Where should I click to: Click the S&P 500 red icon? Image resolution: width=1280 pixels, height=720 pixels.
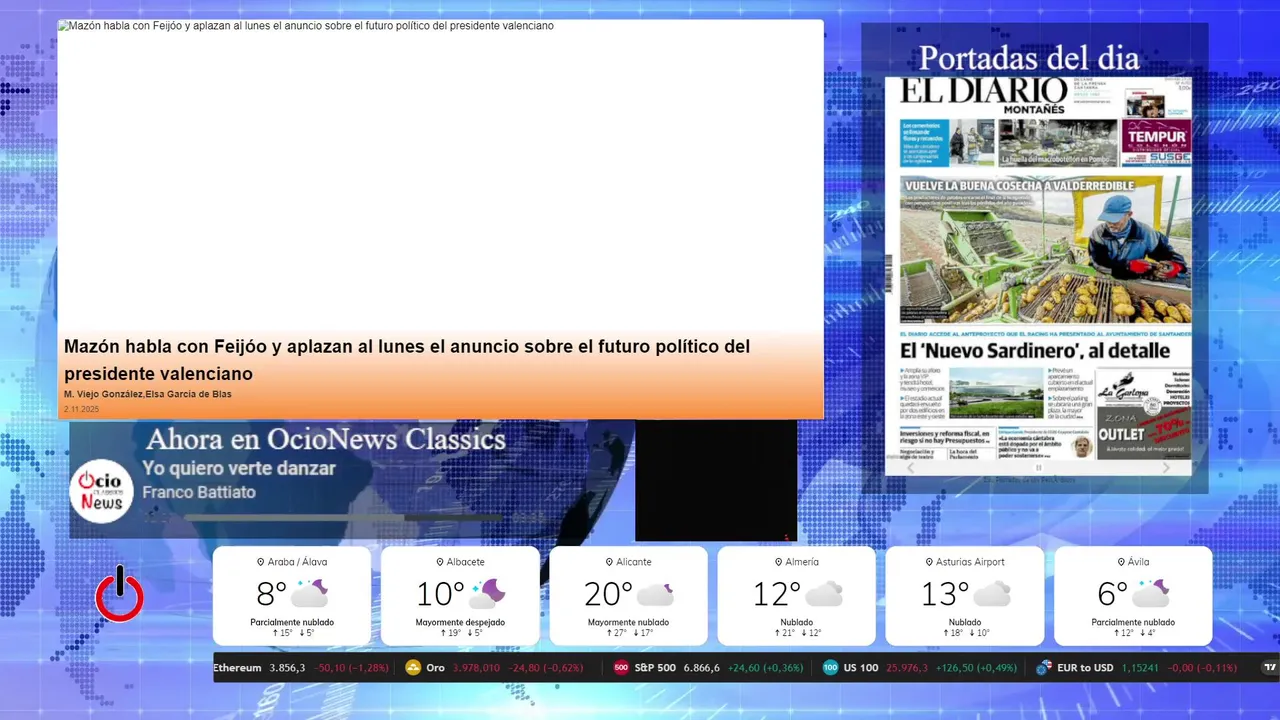(x=621, y=668)
